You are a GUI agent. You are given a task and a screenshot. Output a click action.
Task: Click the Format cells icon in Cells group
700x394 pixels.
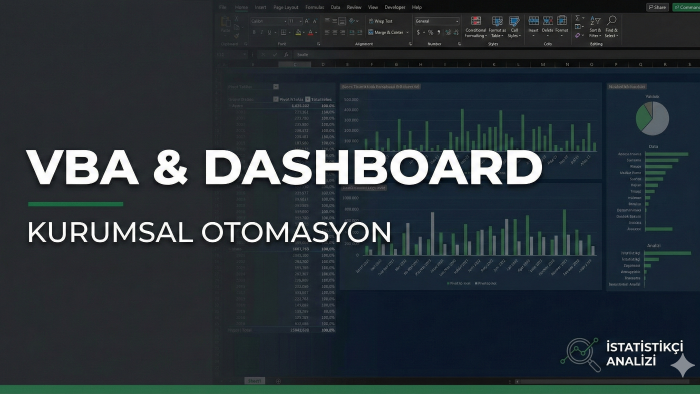click(562, 21)
